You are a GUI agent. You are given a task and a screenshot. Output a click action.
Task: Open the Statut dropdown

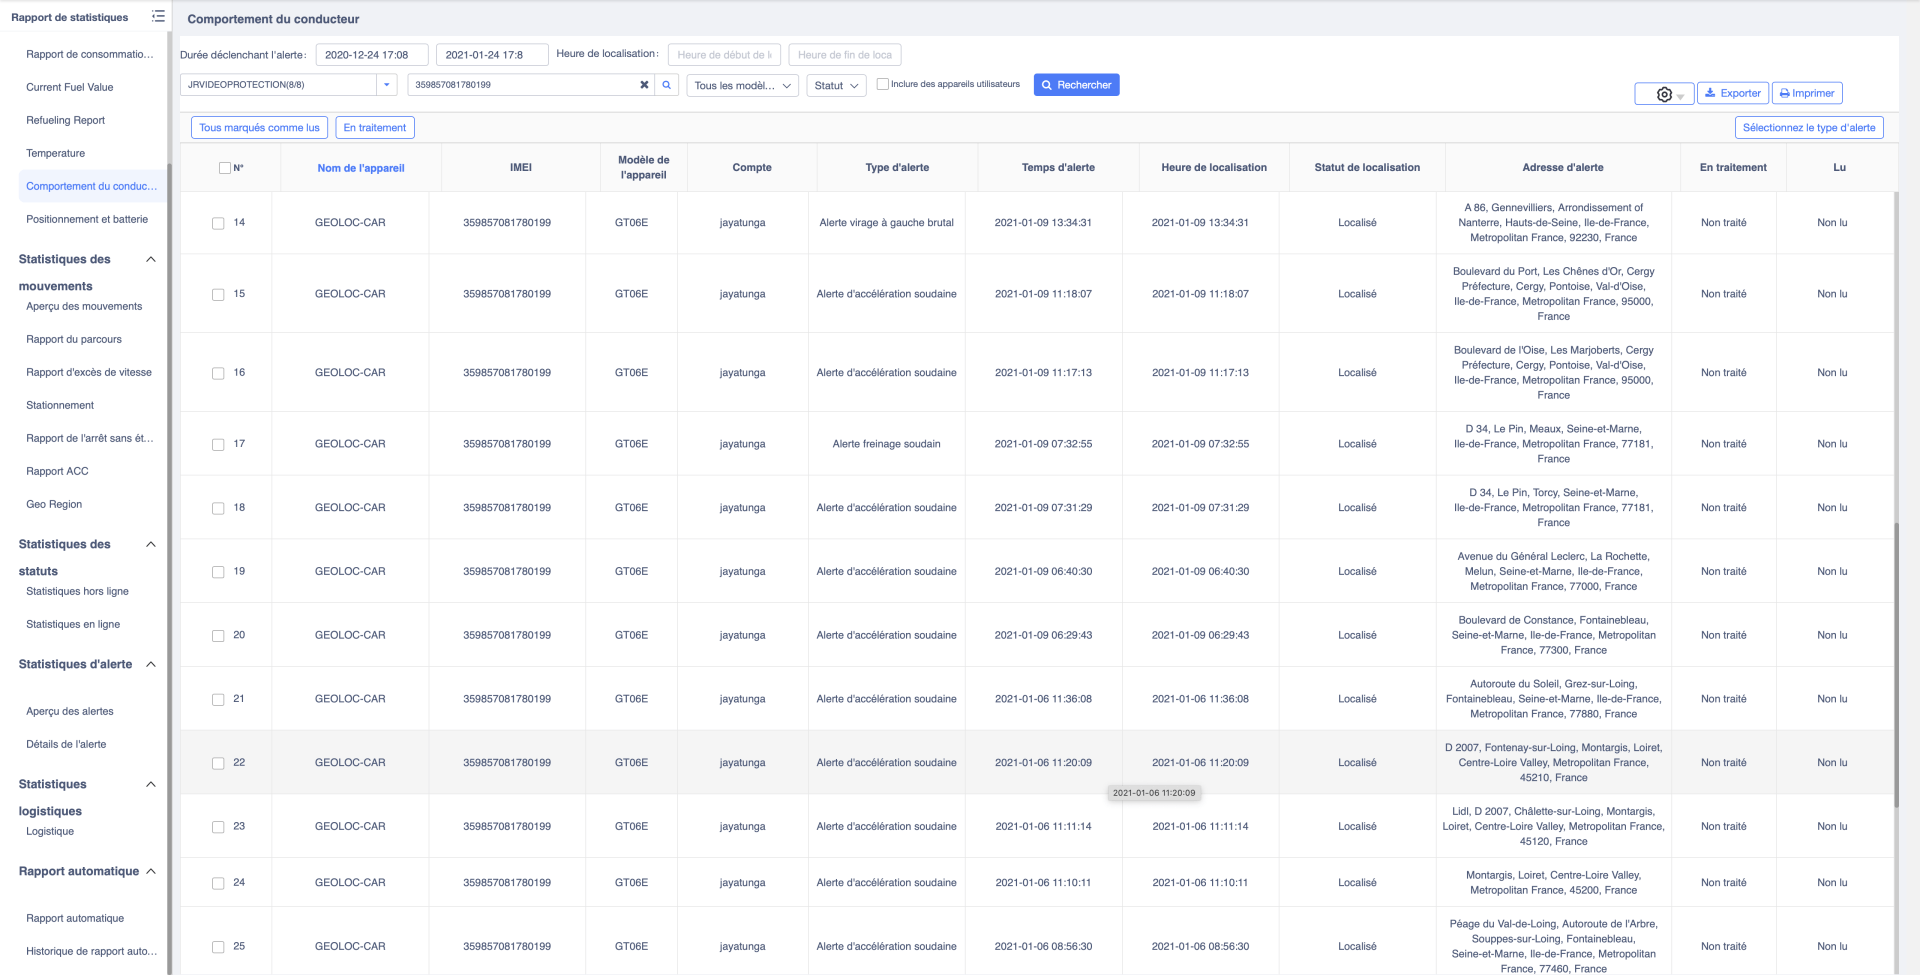tap(836, 86)
